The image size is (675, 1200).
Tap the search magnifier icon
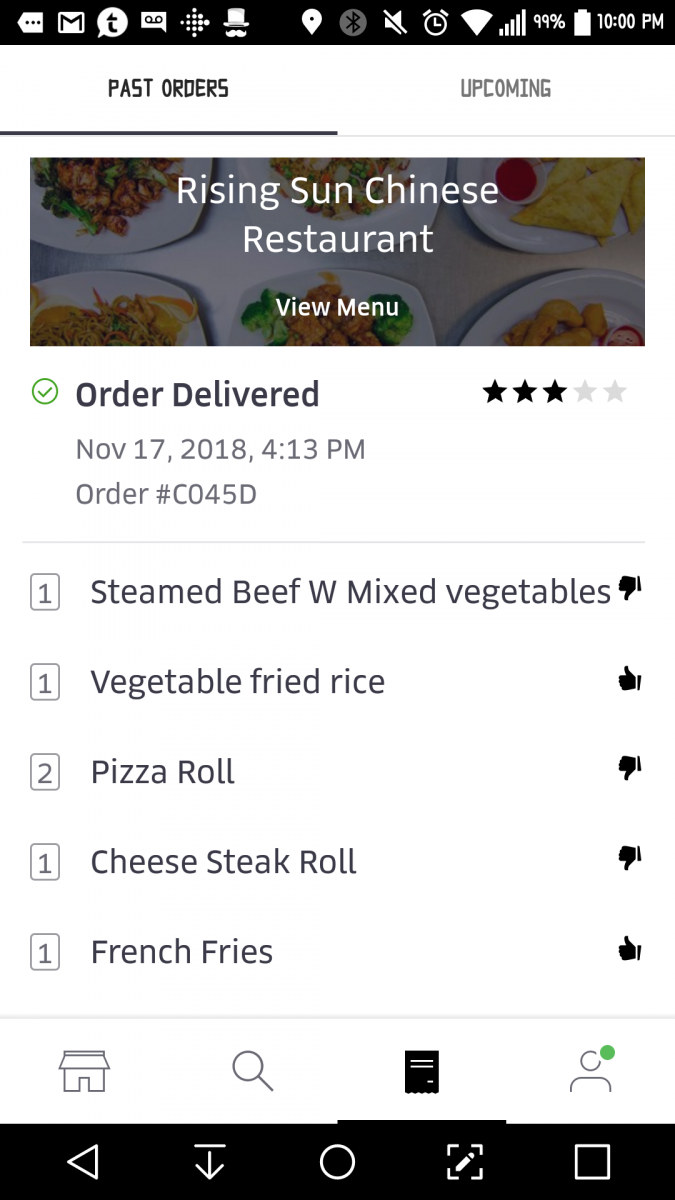point(252,1071)
